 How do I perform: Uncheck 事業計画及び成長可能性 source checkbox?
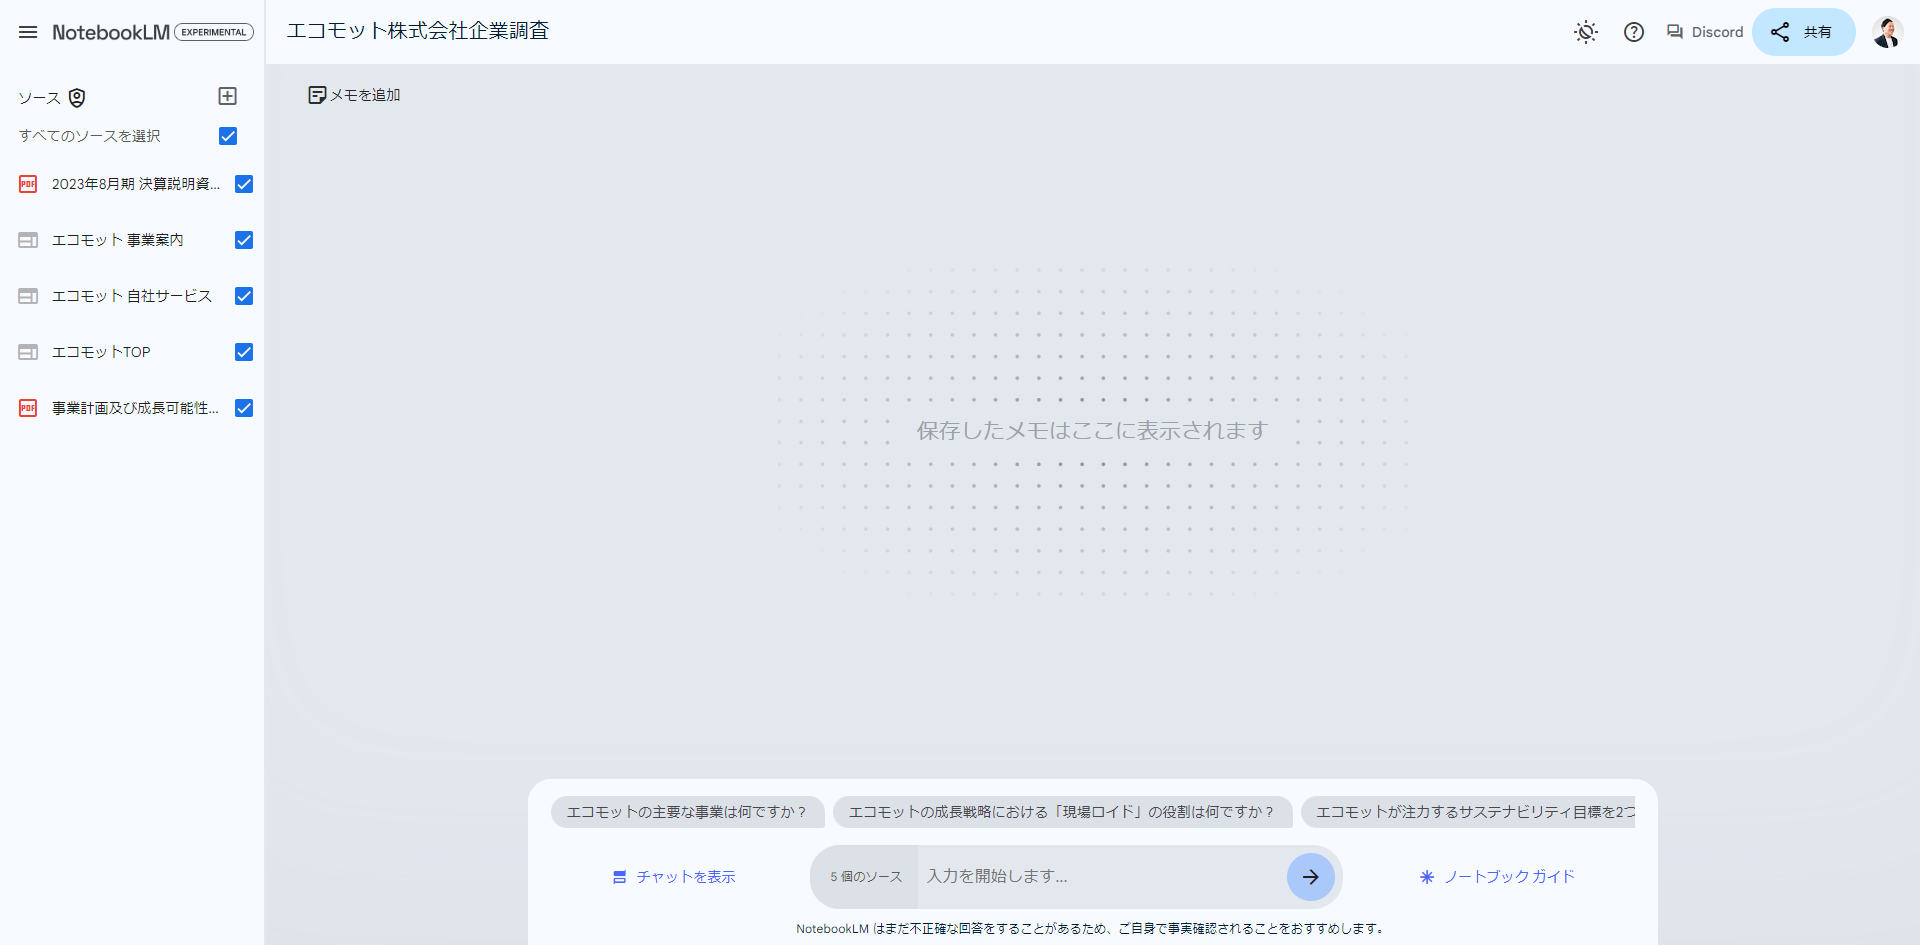click(244, 408)
